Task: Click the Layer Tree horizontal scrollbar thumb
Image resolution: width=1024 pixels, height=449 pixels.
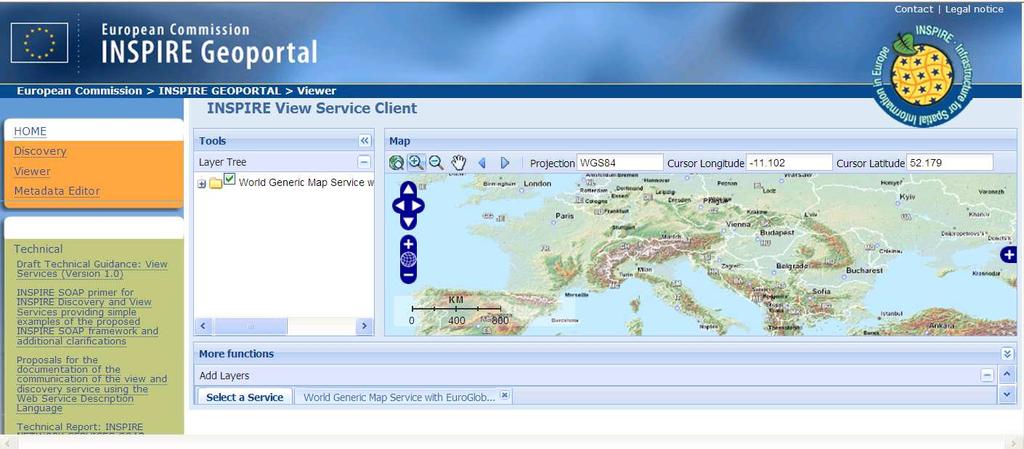Action: pyautogui.click(x=251, y=326)
